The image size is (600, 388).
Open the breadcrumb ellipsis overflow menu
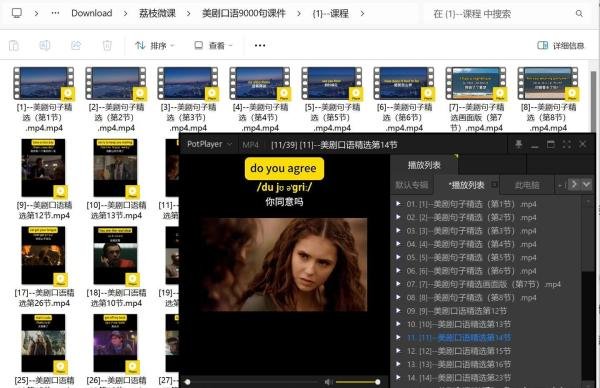coord(55,13)
